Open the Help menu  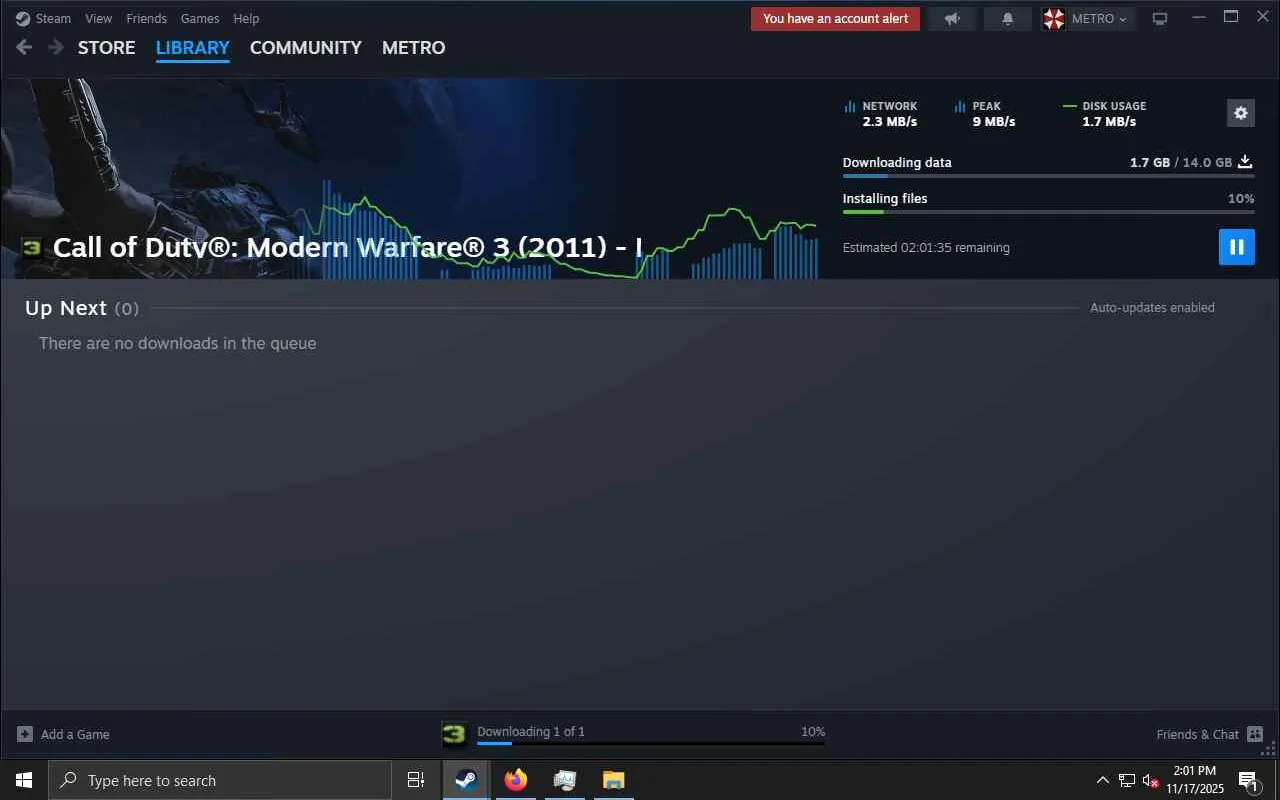[246, 18]
